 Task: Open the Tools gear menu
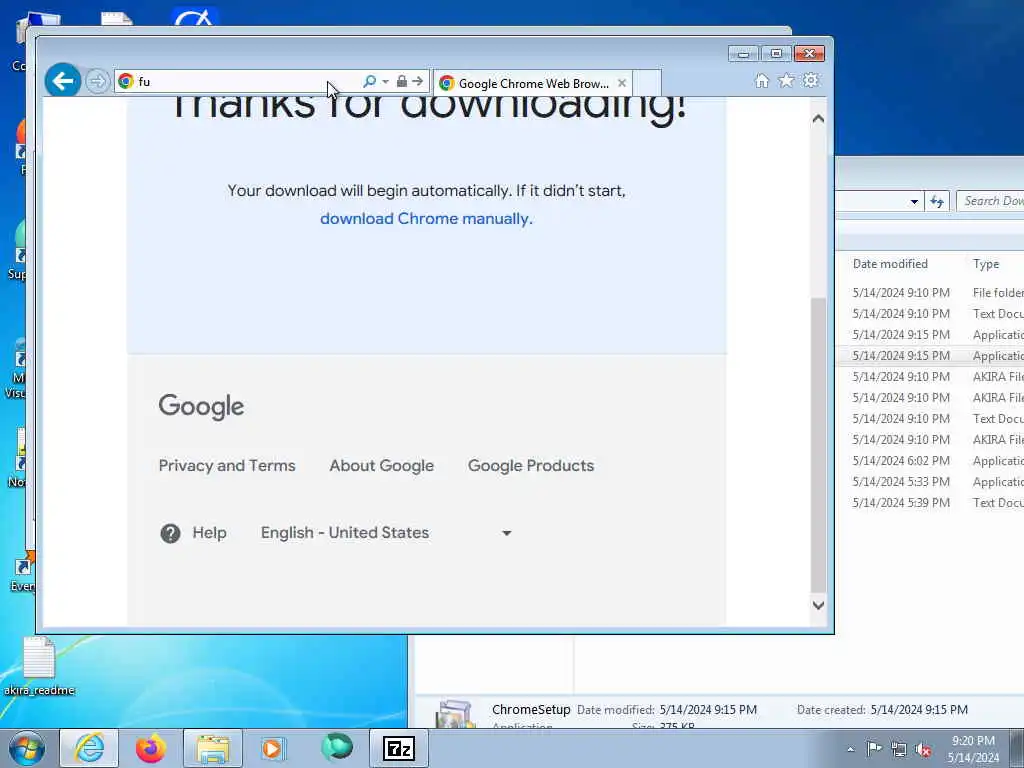pyautogui.click(x=810, y=80)
